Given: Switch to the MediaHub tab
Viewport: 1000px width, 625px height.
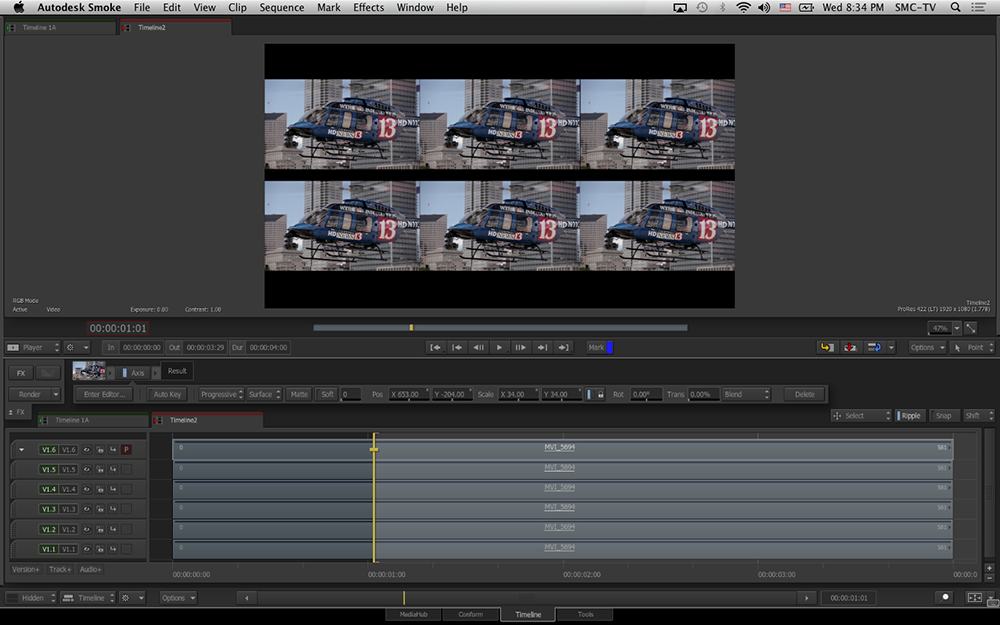Looking at the screenshot, I should 414,615.
